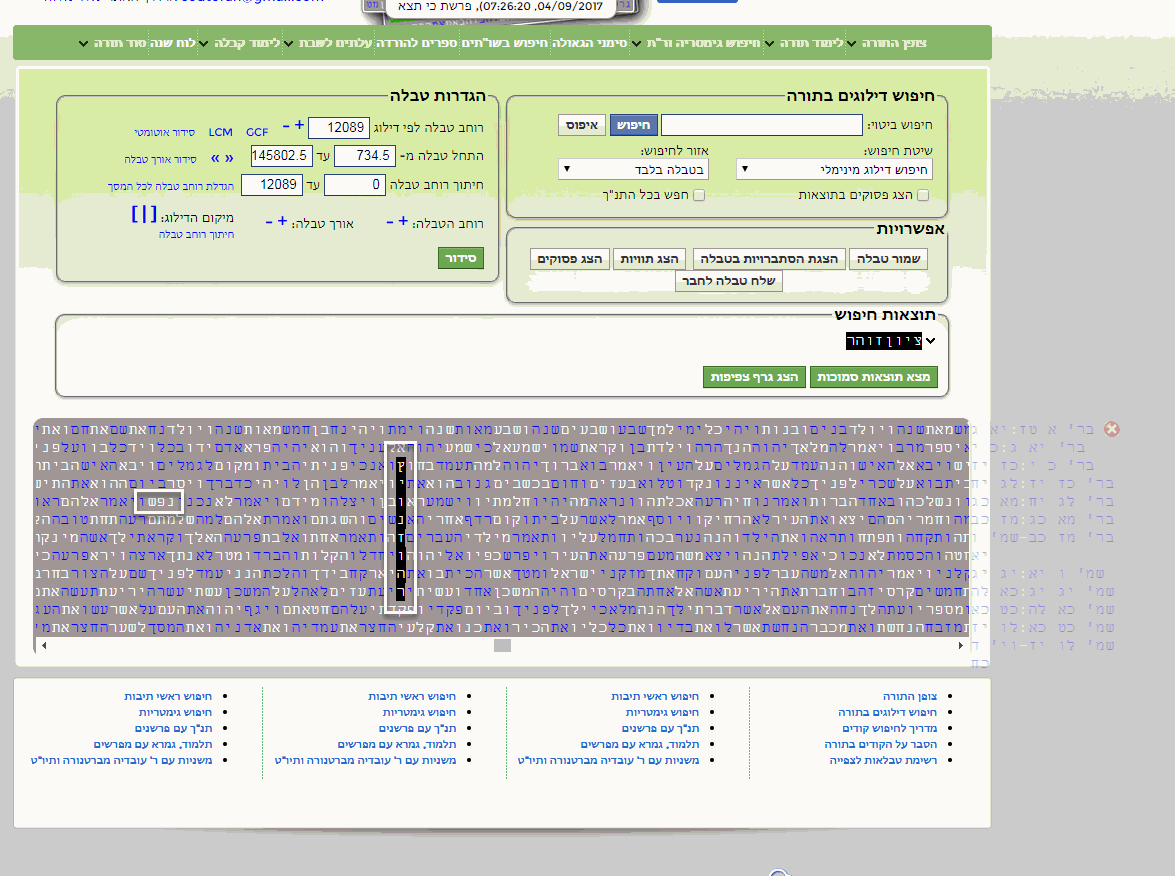This screenshot has height=876, width=1175.
Task: Click the חיפוש ביטוי text input field
Action: pos(761,125)
